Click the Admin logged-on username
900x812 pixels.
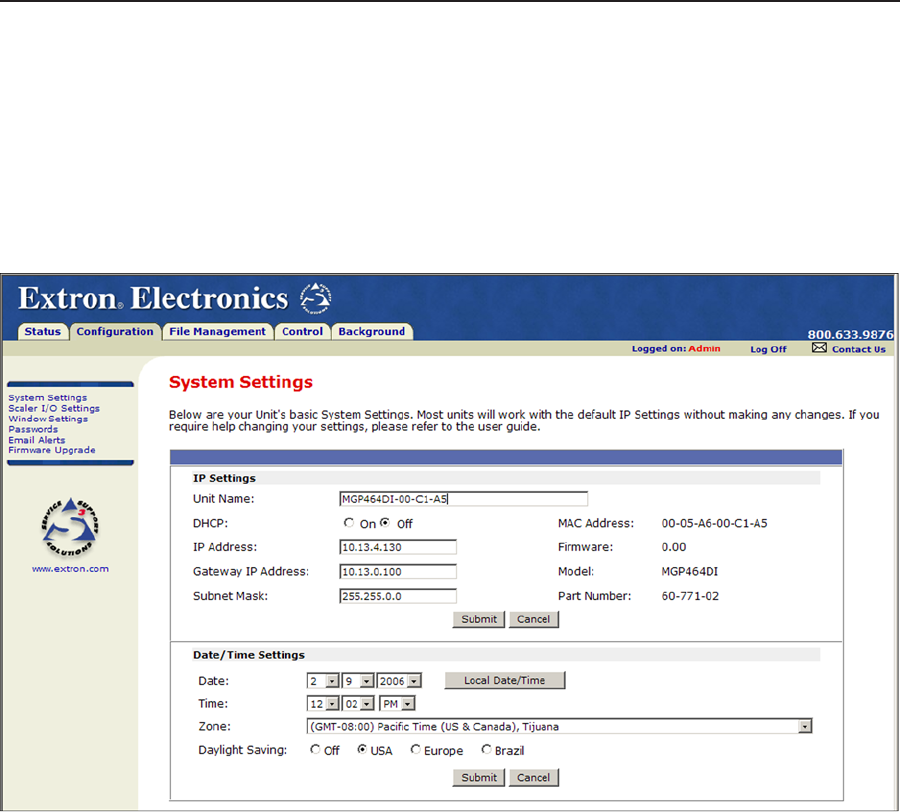[x=704, y=348]
